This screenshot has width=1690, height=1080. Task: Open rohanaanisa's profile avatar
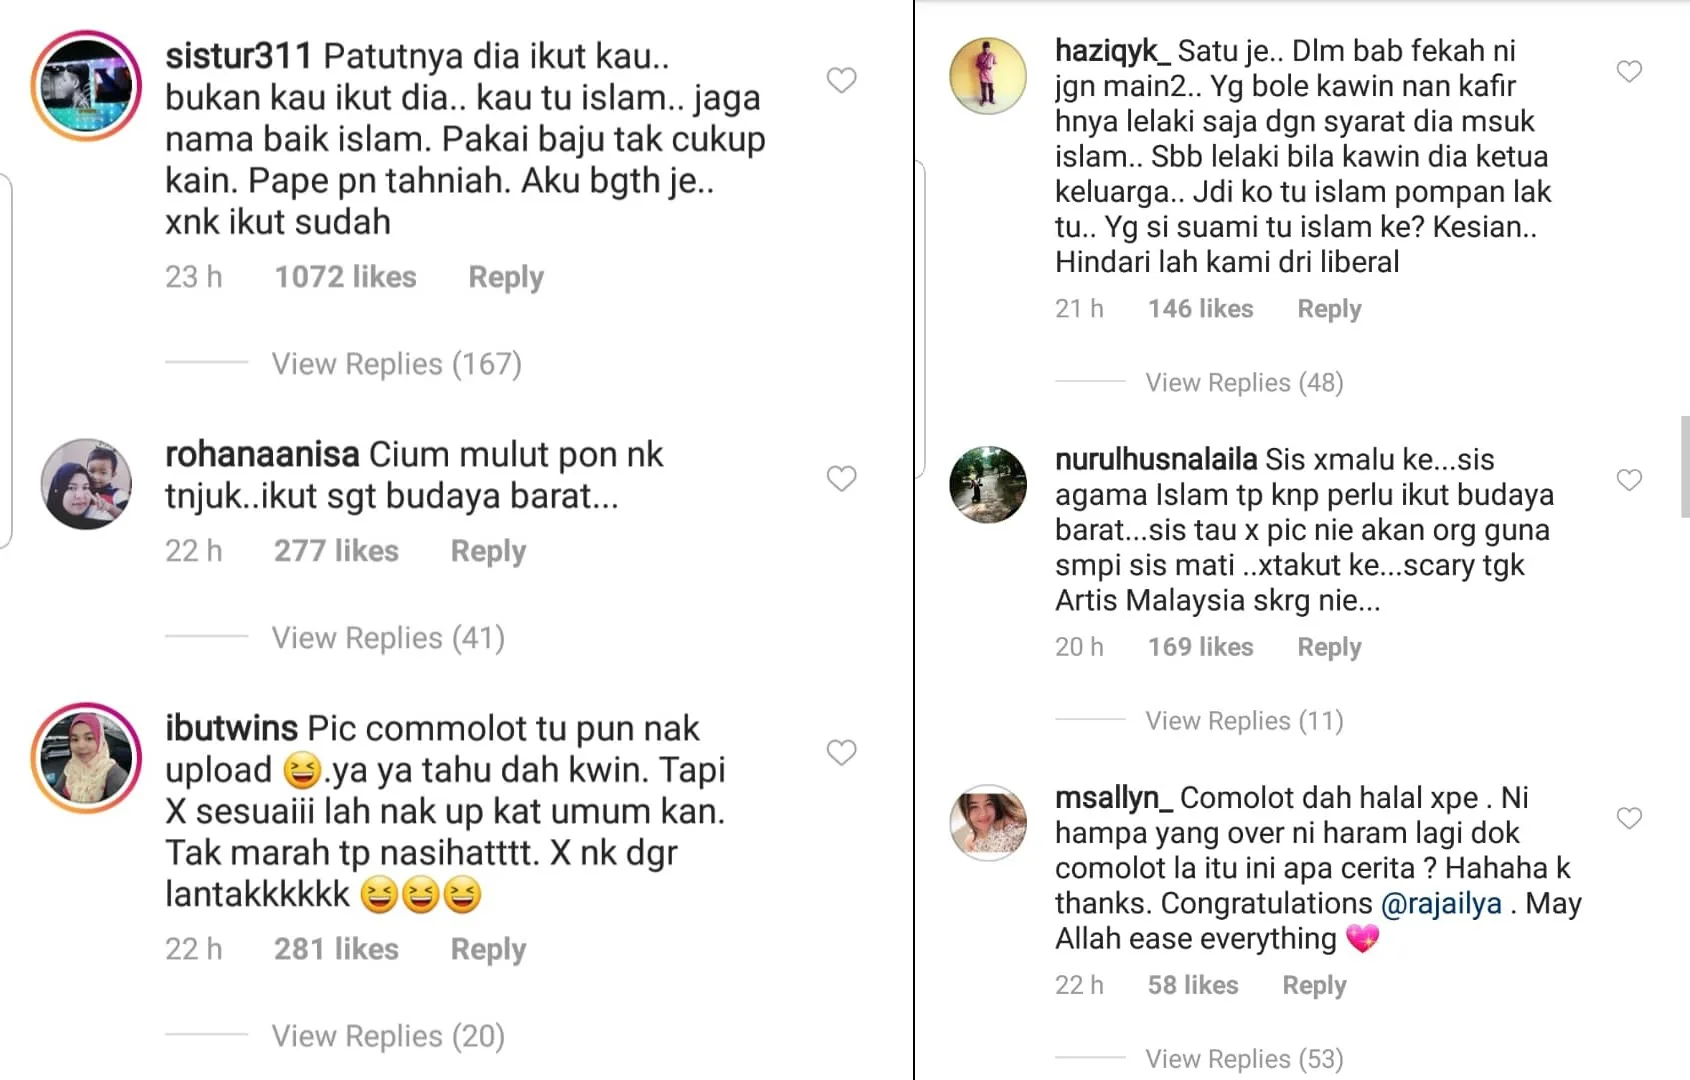click(x=86, y=484)
